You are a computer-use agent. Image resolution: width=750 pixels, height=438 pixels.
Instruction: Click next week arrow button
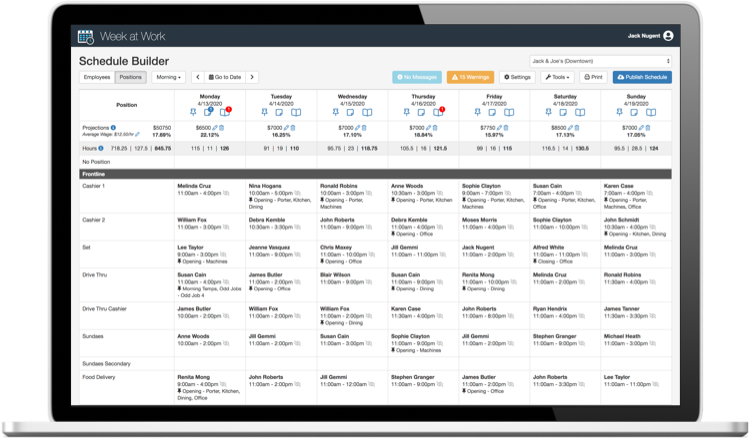point(252,76)
